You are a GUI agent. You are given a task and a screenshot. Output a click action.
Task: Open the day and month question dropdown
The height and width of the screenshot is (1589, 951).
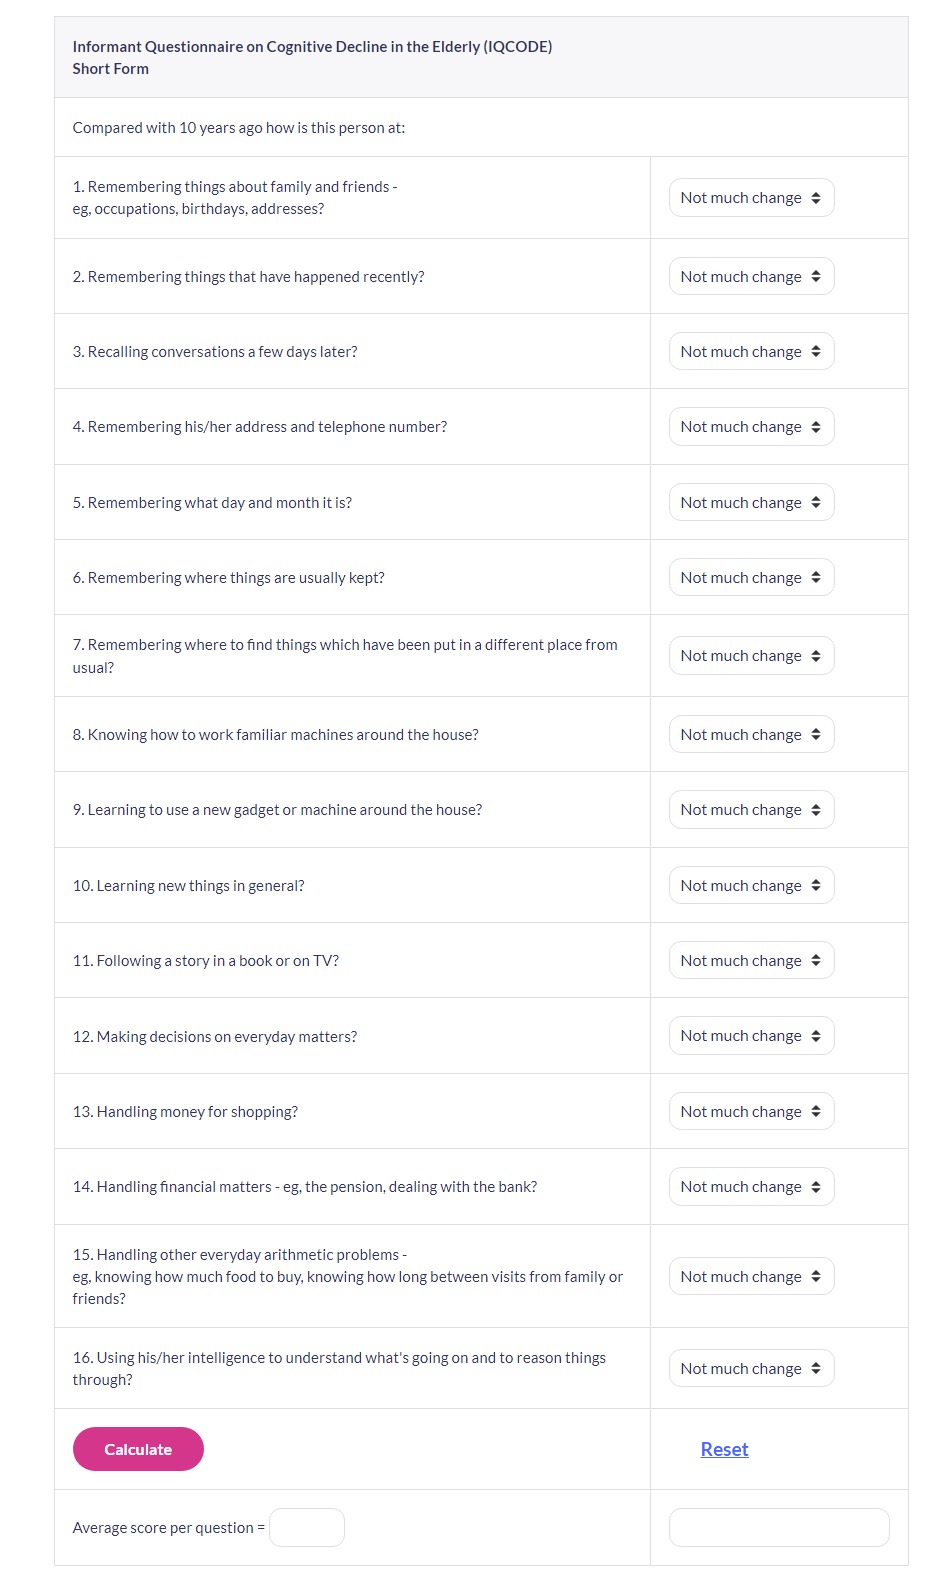(x=751, y=503)
